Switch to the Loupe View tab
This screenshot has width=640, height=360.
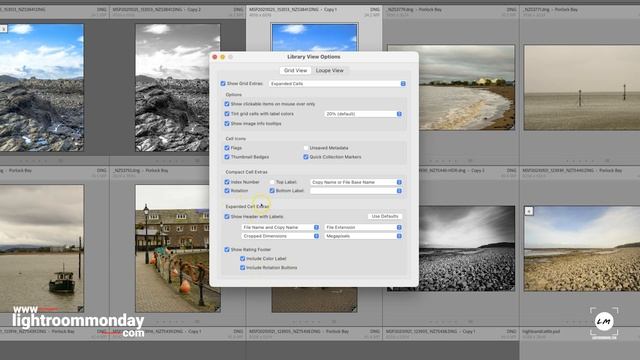tap(329, 70)
